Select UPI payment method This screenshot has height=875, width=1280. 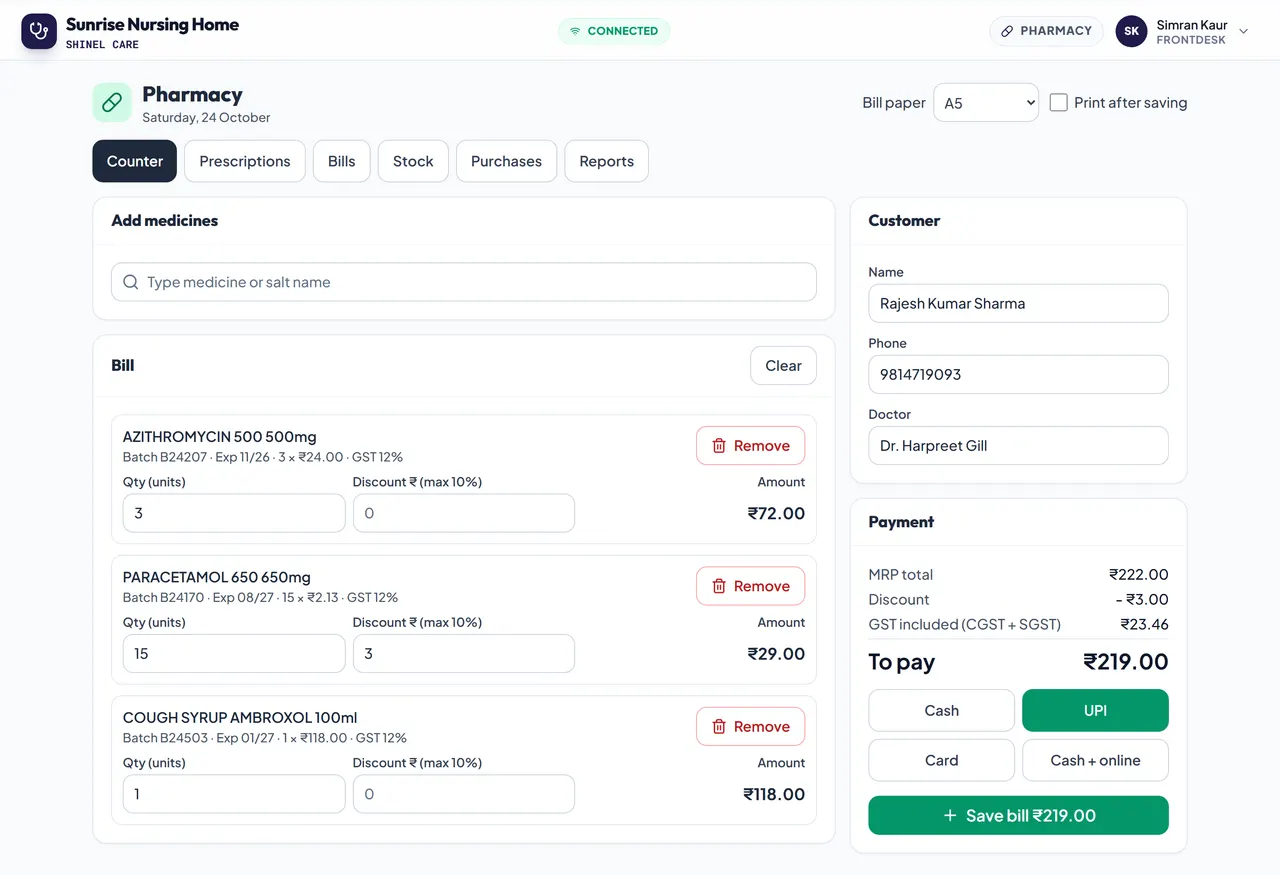point(1095,710)
